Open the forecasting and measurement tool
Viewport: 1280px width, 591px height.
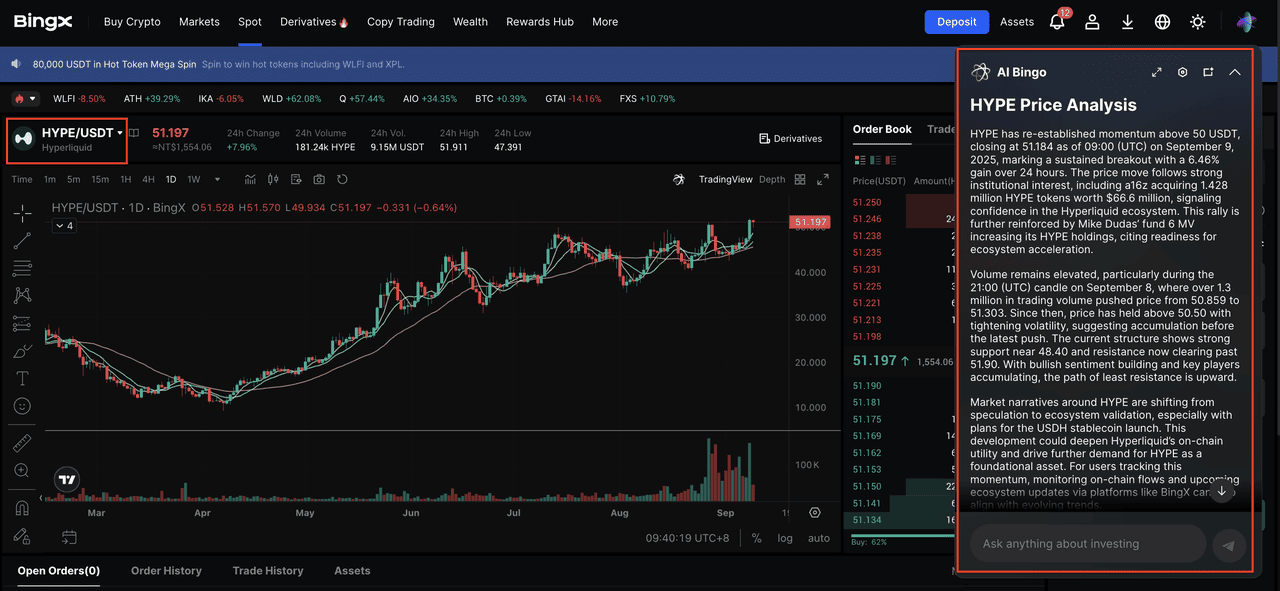pos(22,324)
